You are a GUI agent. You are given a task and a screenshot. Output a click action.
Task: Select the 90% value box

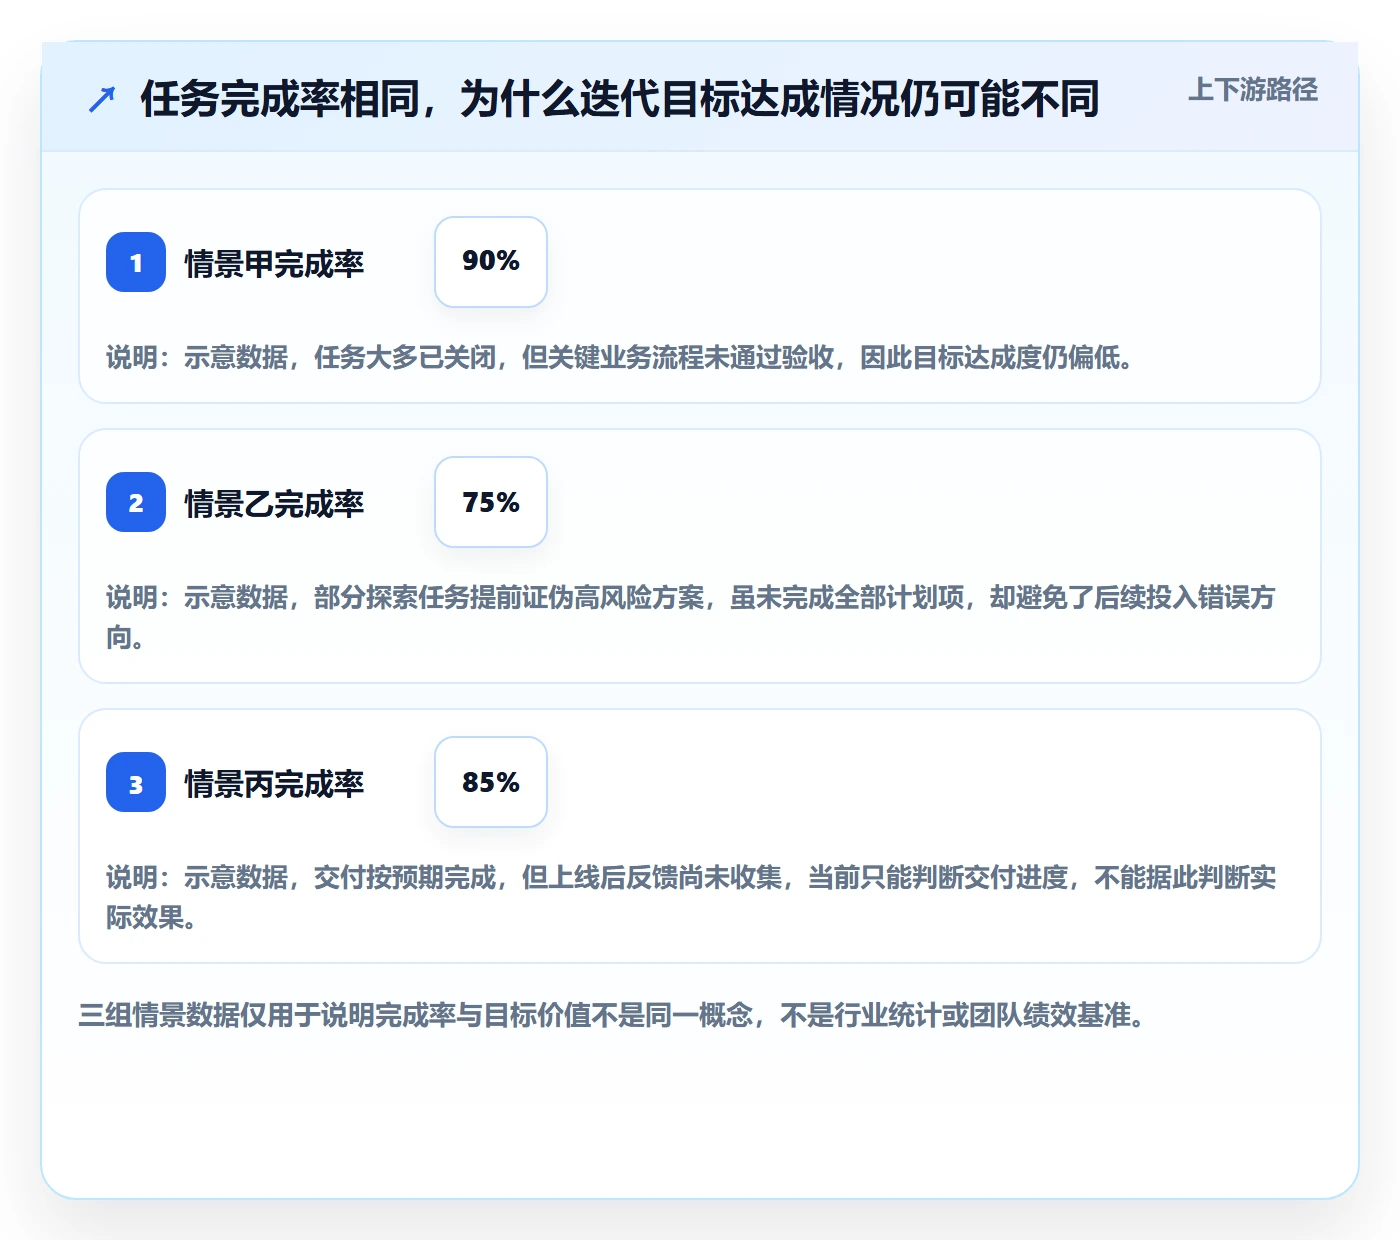pyautogui.click(x=491, y=262)
